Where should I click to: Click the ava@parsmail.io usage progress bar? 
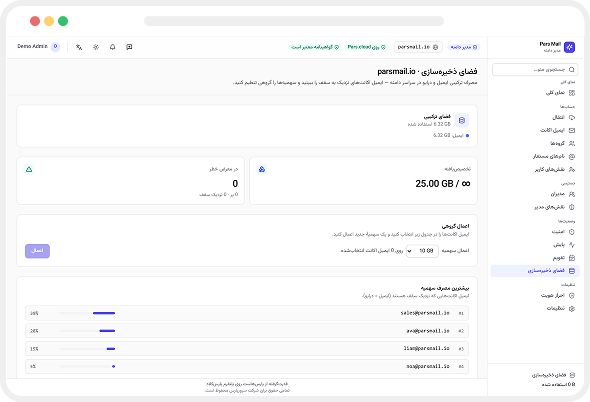(87, 331)
